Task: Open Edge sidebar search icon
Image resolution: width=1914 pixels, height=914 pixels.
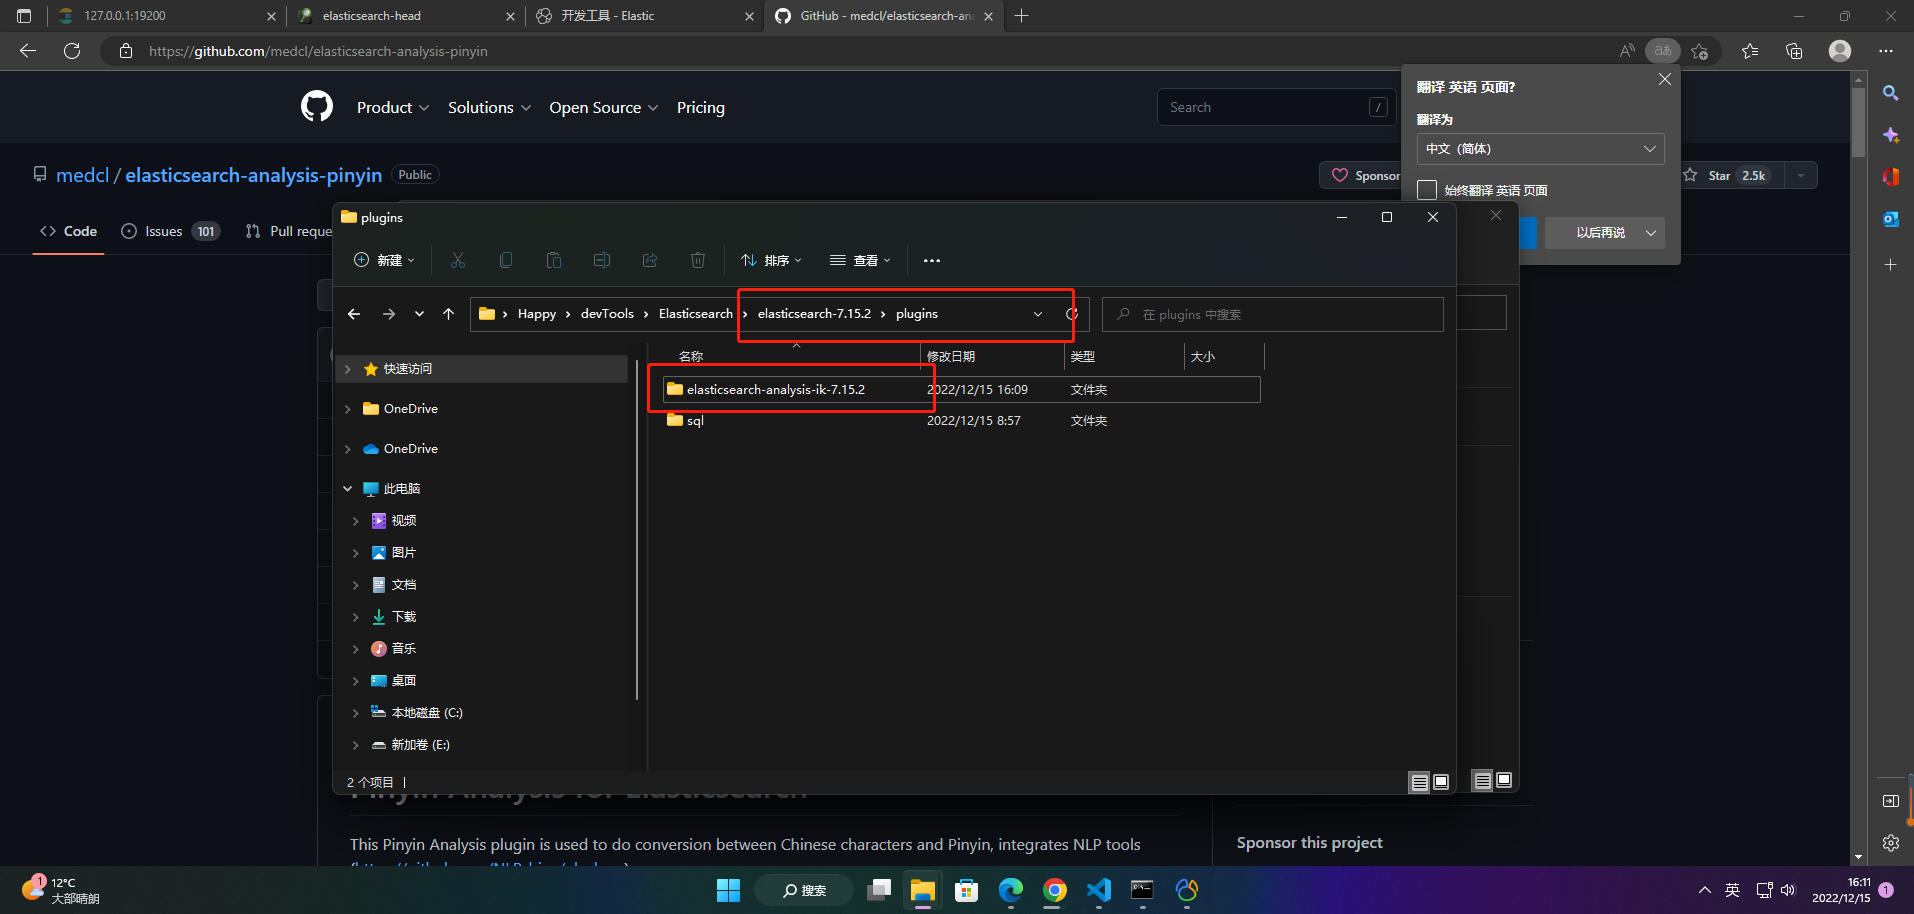Action: click(x=1890, y=93)
